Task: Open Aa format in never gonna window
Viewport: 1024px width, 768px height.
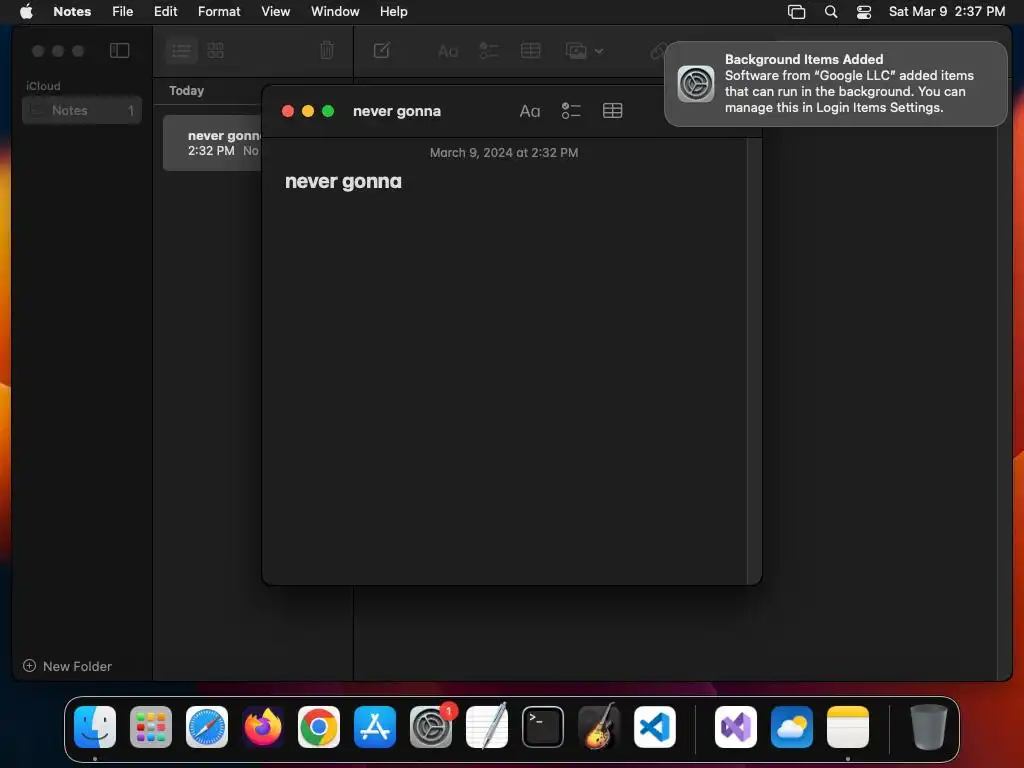Action: point(530,111)
